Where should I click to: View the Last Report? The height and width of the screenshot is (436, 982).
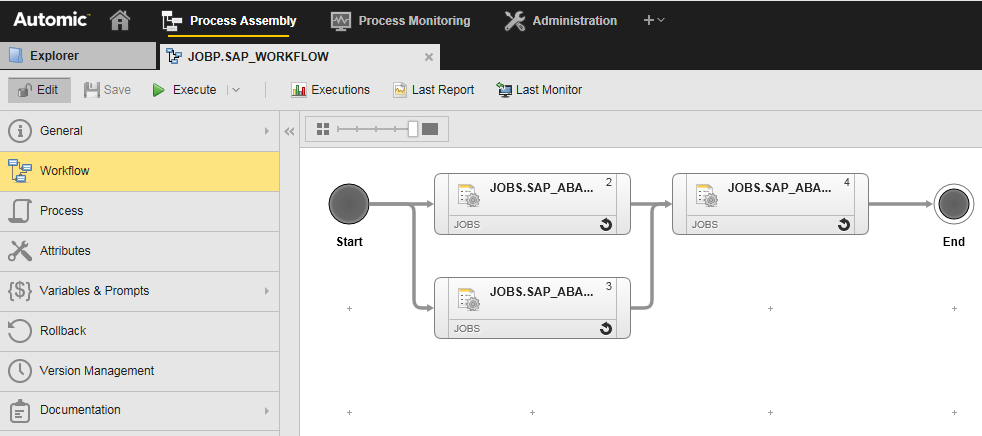pyautogui.click(x=433, y=90)
